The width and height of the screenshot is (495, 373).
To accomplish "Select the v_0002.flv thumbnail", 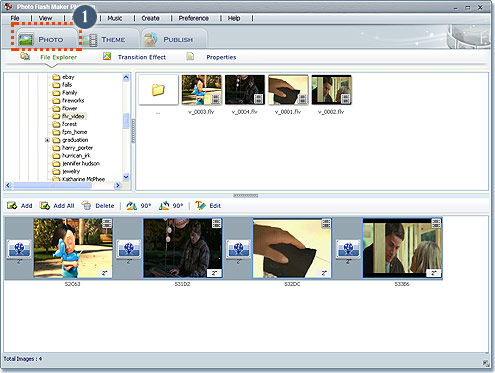I will pyautogui.click(x=331, y=90).
